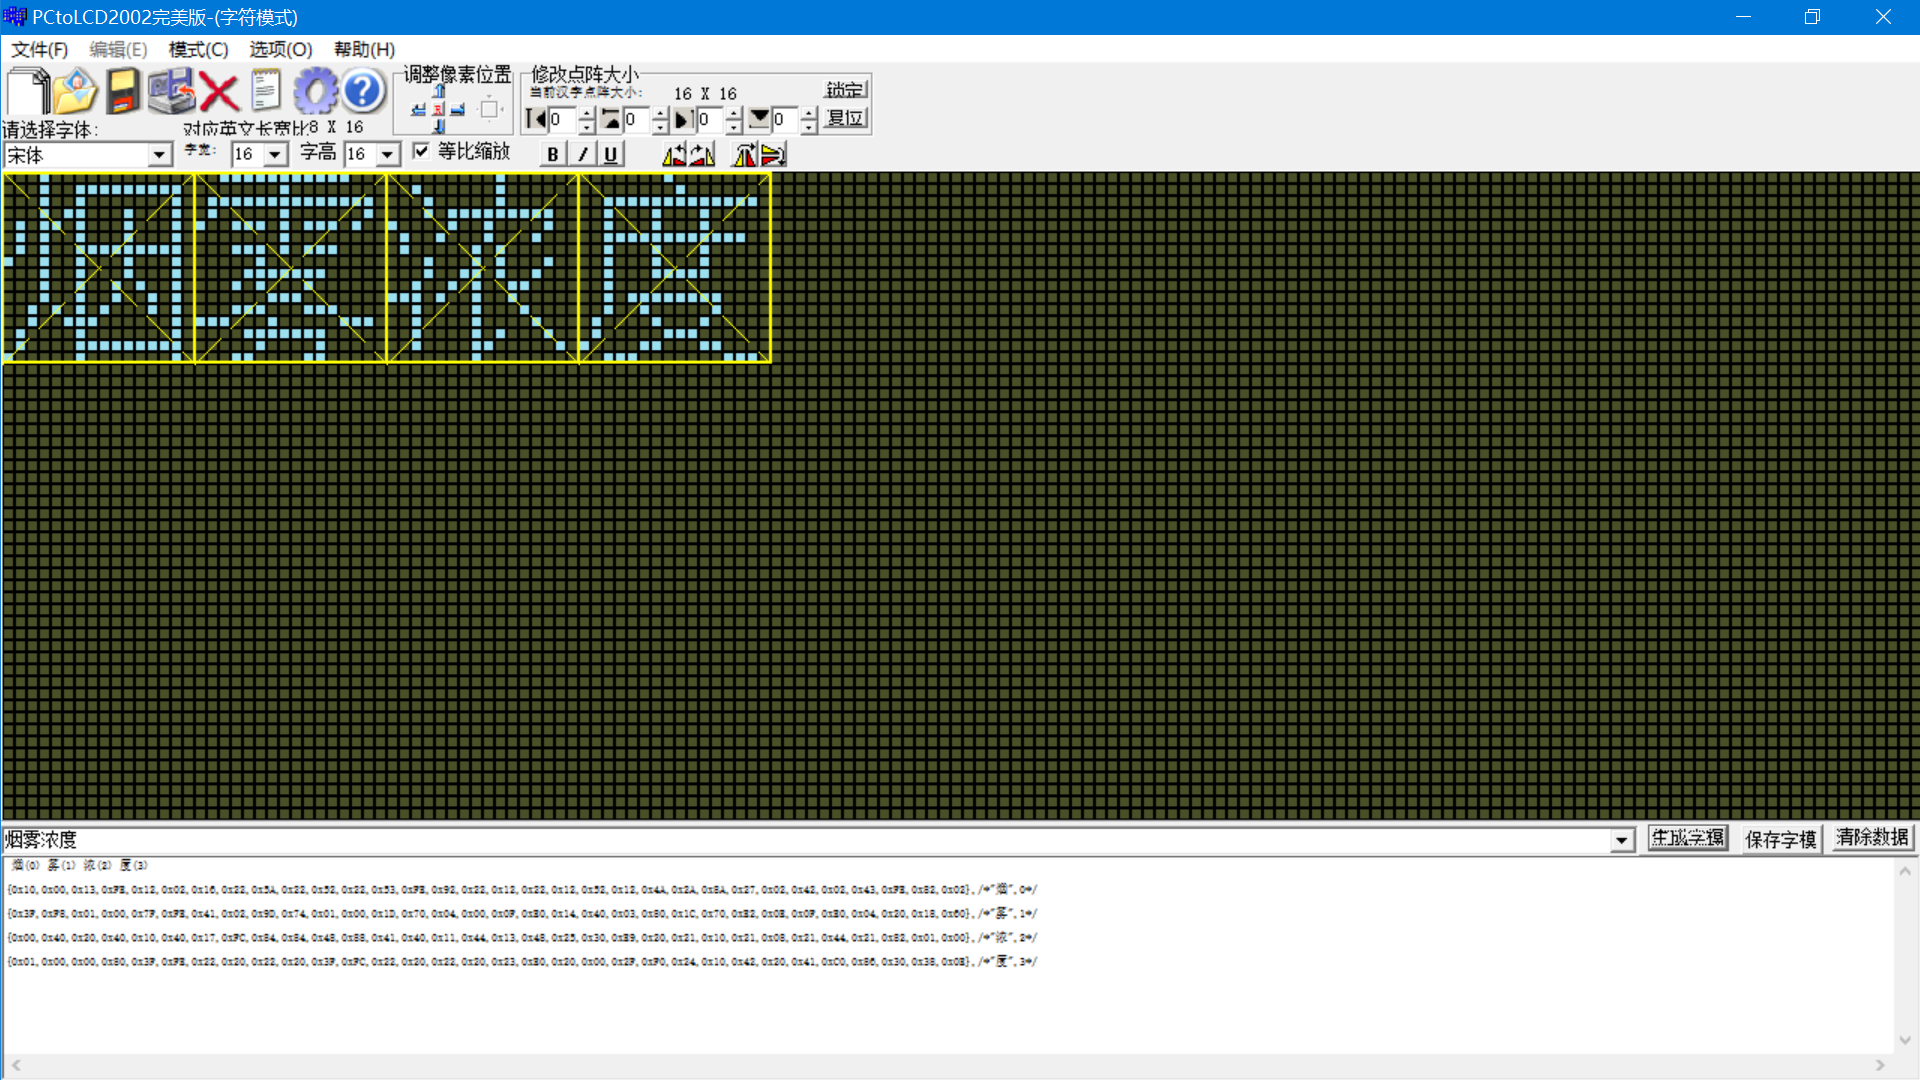The width and height of the screenshot is (1920, 1080).
Task: Apply Bold formatting to the character
Action: click(x=551, y=153)
